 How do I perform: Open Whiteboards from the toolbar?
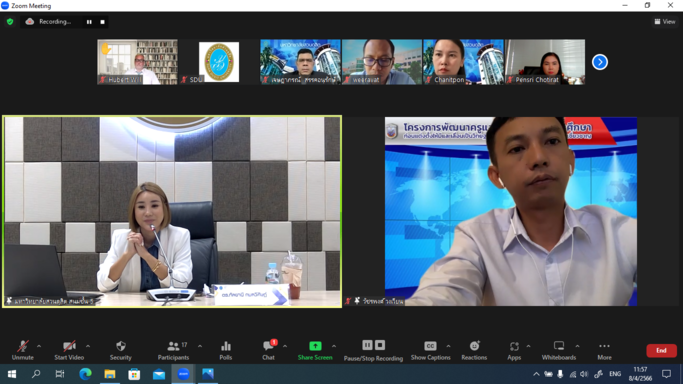pyautogui.click(x=559, y=350)
